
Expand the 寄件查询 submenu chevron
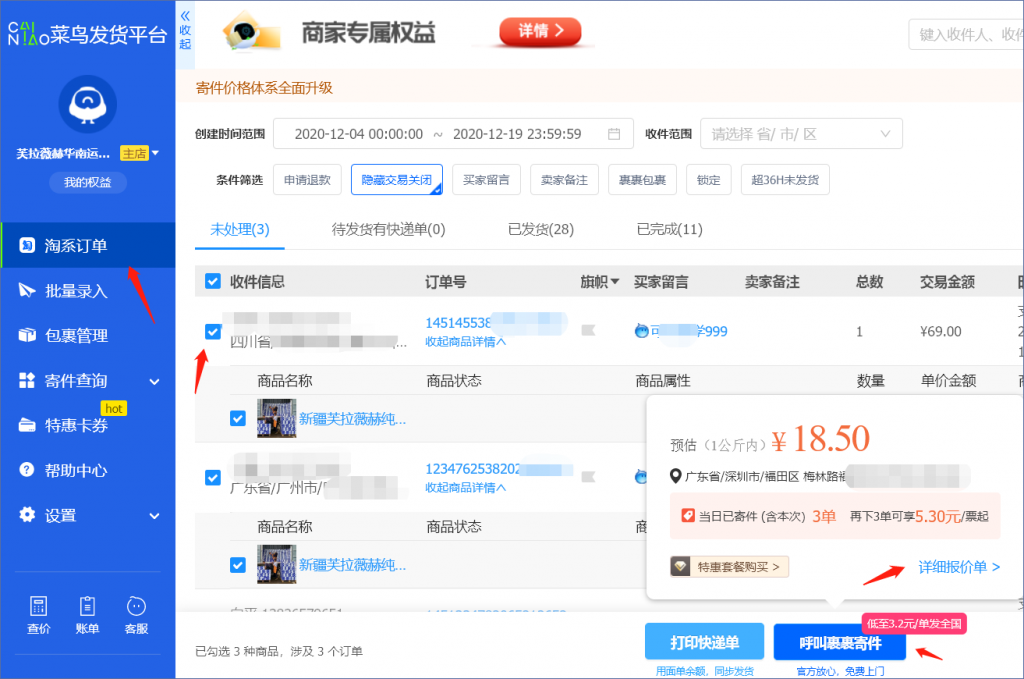pyautogui.click(x=155, y=381)
